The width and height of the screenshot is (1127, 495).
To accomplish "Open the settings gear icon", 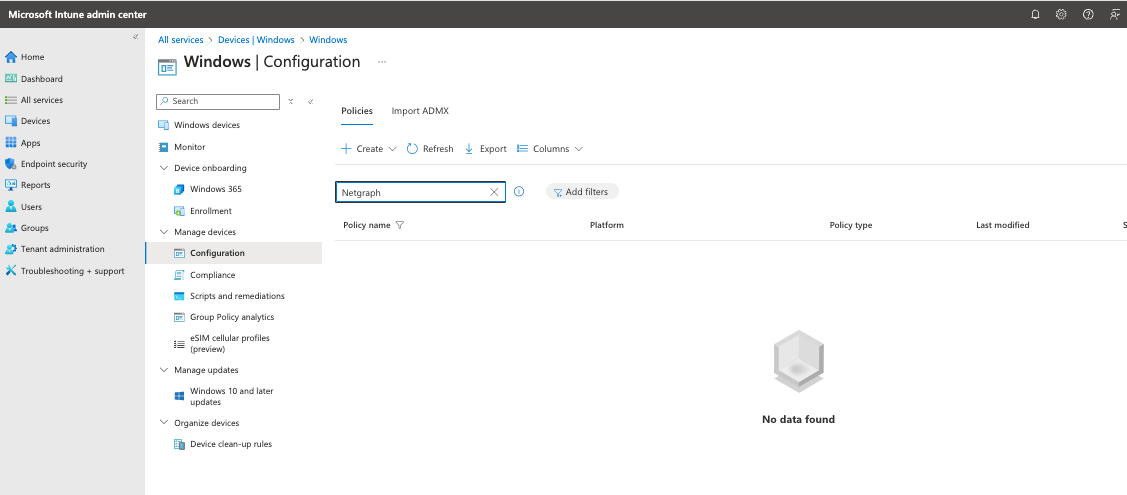I will point(1061,14).
